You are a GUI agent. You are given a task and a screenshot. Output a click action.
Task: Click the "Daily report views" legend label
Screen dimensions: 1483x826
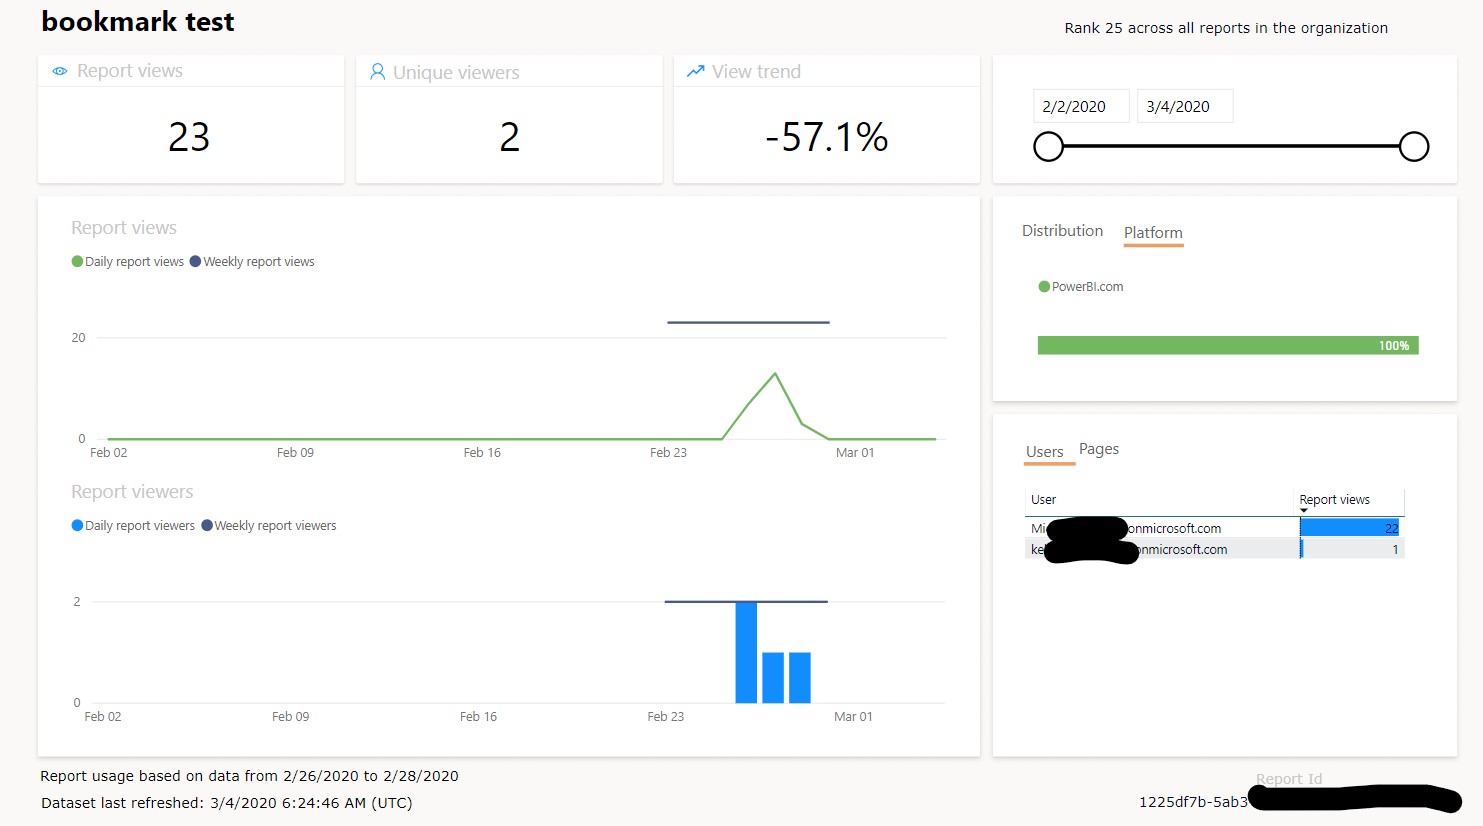(x=134, y=262)
